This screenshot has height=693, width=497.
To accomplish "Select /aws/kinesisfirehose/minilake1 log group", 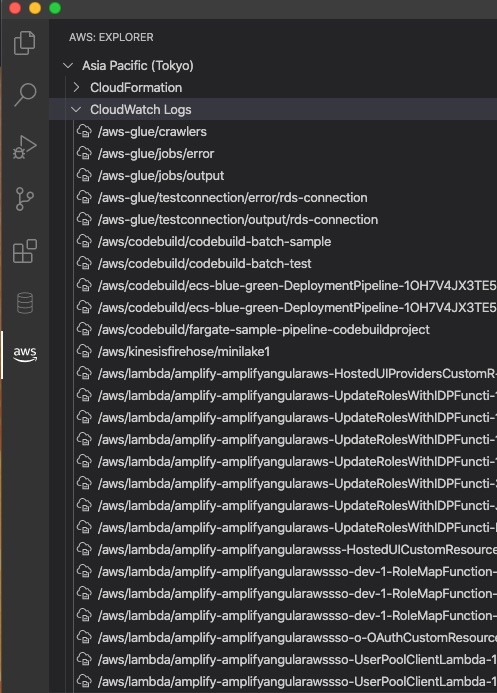I will click(x=184, y=352).
